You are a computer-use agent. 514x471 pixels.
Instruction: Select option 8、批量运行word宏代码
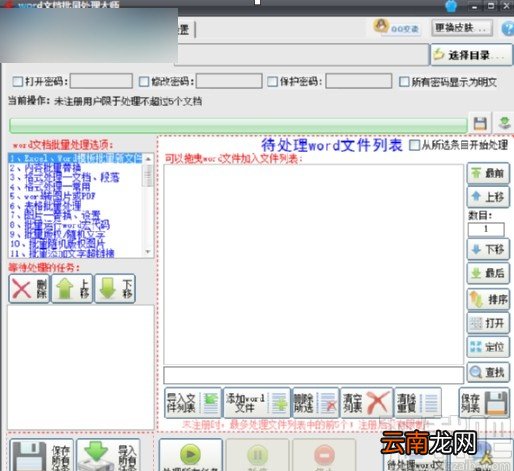pyautogui.click(x=60, y=224)
